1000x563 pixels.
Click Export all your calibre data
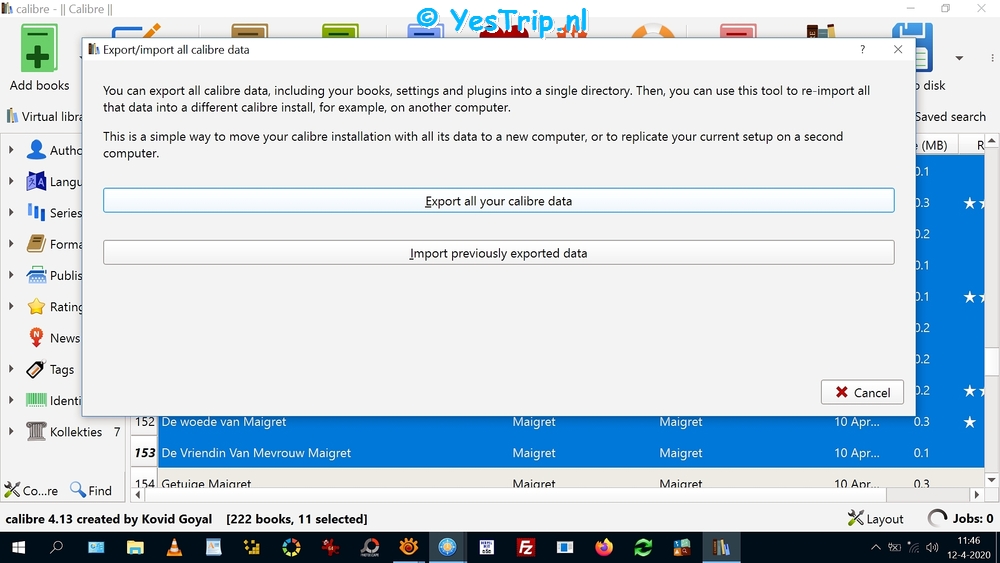tap(498, 201)
